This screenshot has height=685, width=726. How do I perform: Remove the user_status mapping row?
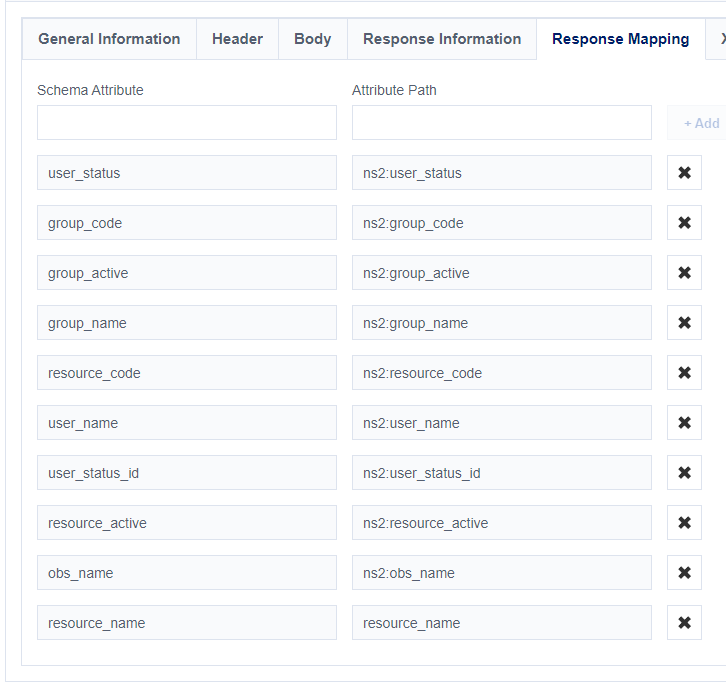pyautogui.click(x=684, y=173)
